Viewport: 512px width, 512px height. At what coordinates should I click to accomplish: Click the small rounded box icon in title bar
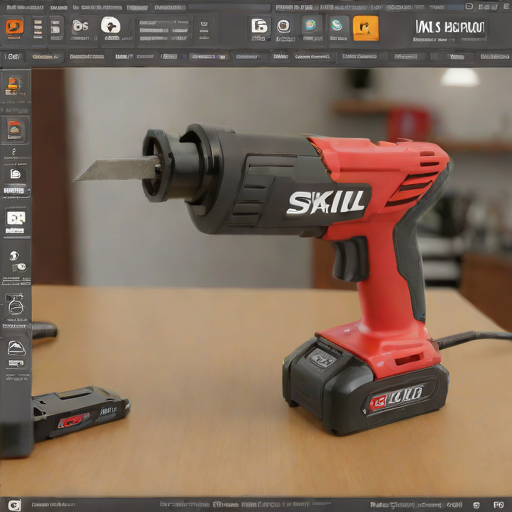pyautogui.click(x=469, y=6)
